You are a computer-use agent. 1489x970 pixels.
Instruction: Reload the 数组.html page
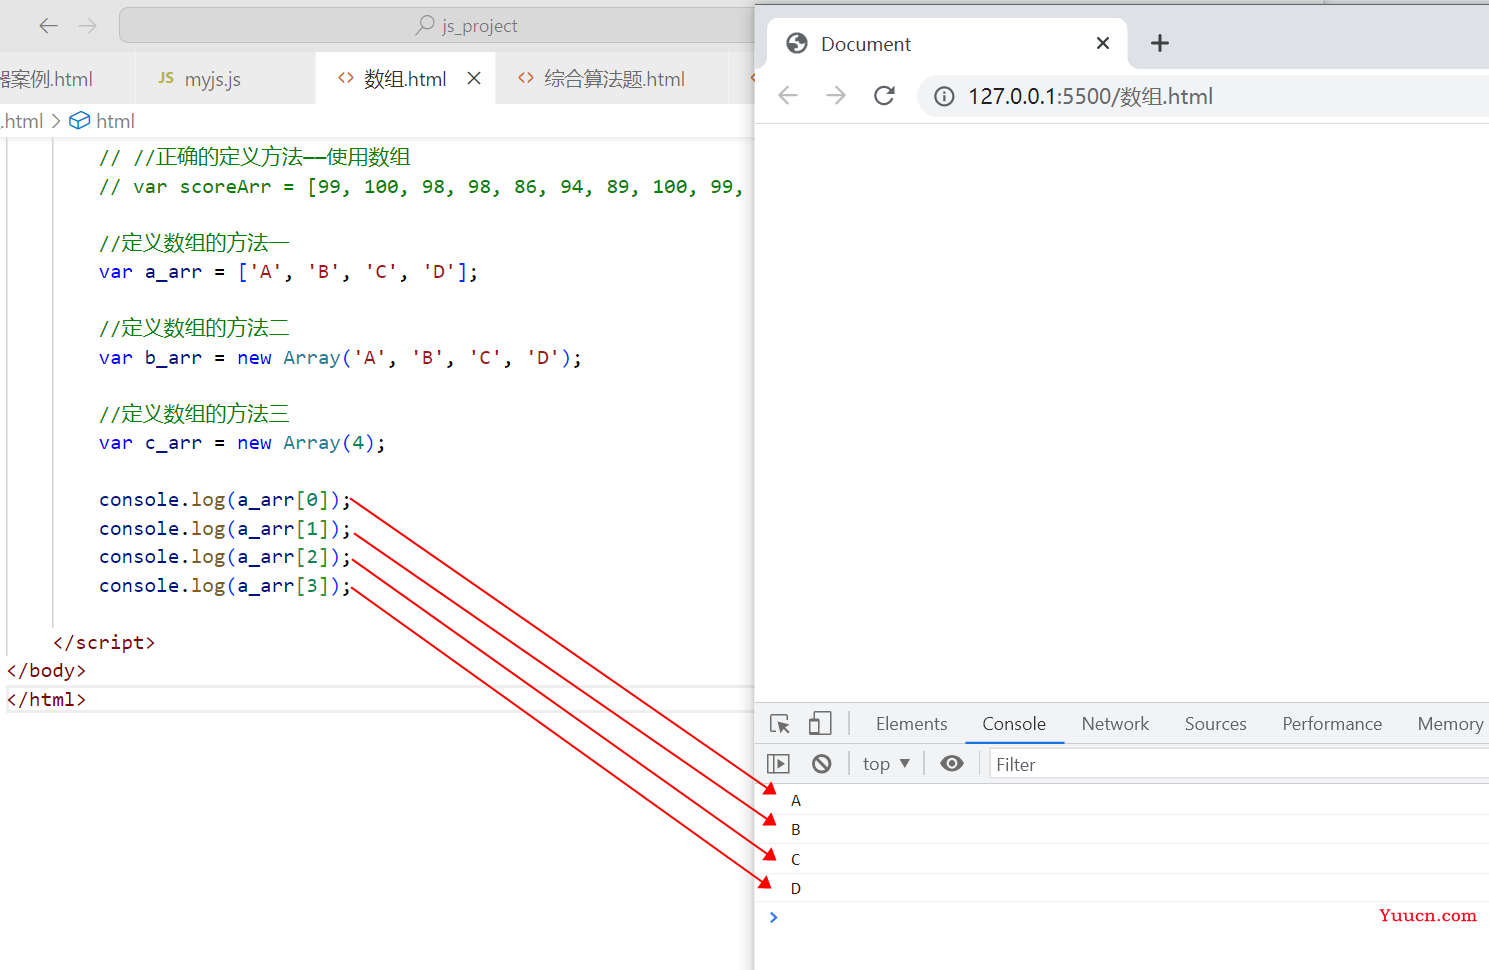point(884,96)
